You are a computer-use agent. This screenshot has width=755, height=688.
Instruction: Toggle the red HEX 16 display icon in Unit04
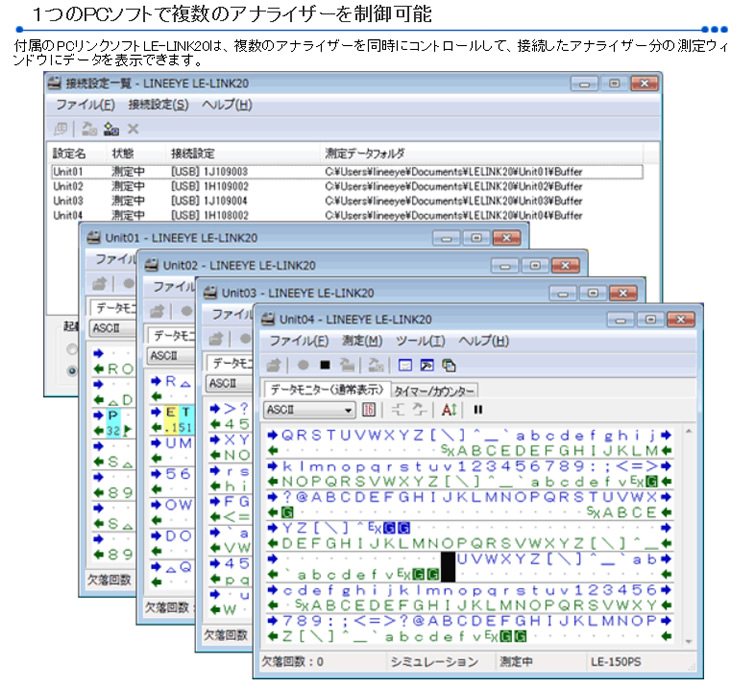coord(368,410)
